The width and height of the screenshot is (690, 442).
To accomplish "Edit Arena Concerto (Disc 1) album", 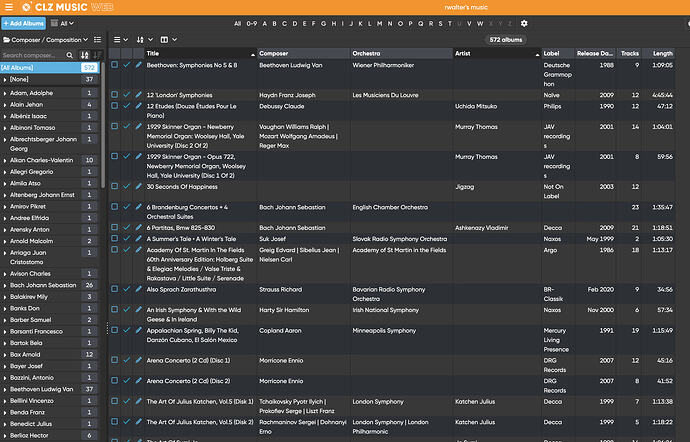I will [x=138, y=360].
